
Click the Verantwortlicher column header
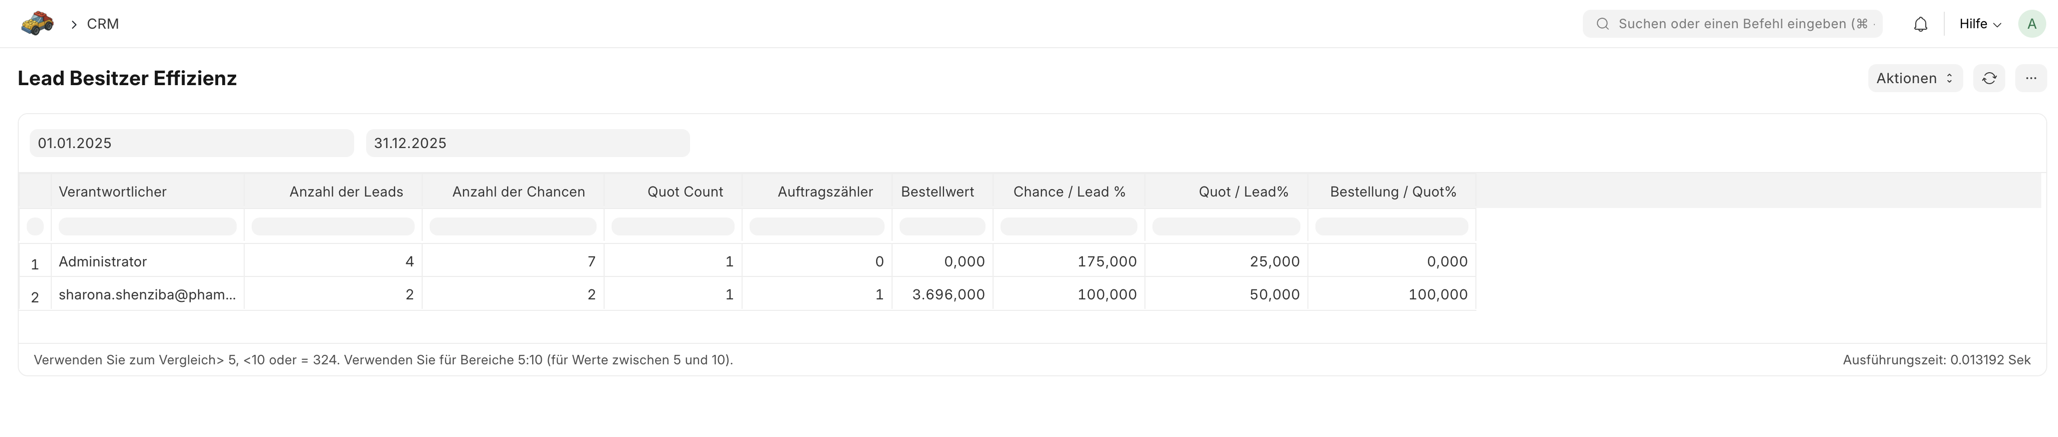coord(113,192)
